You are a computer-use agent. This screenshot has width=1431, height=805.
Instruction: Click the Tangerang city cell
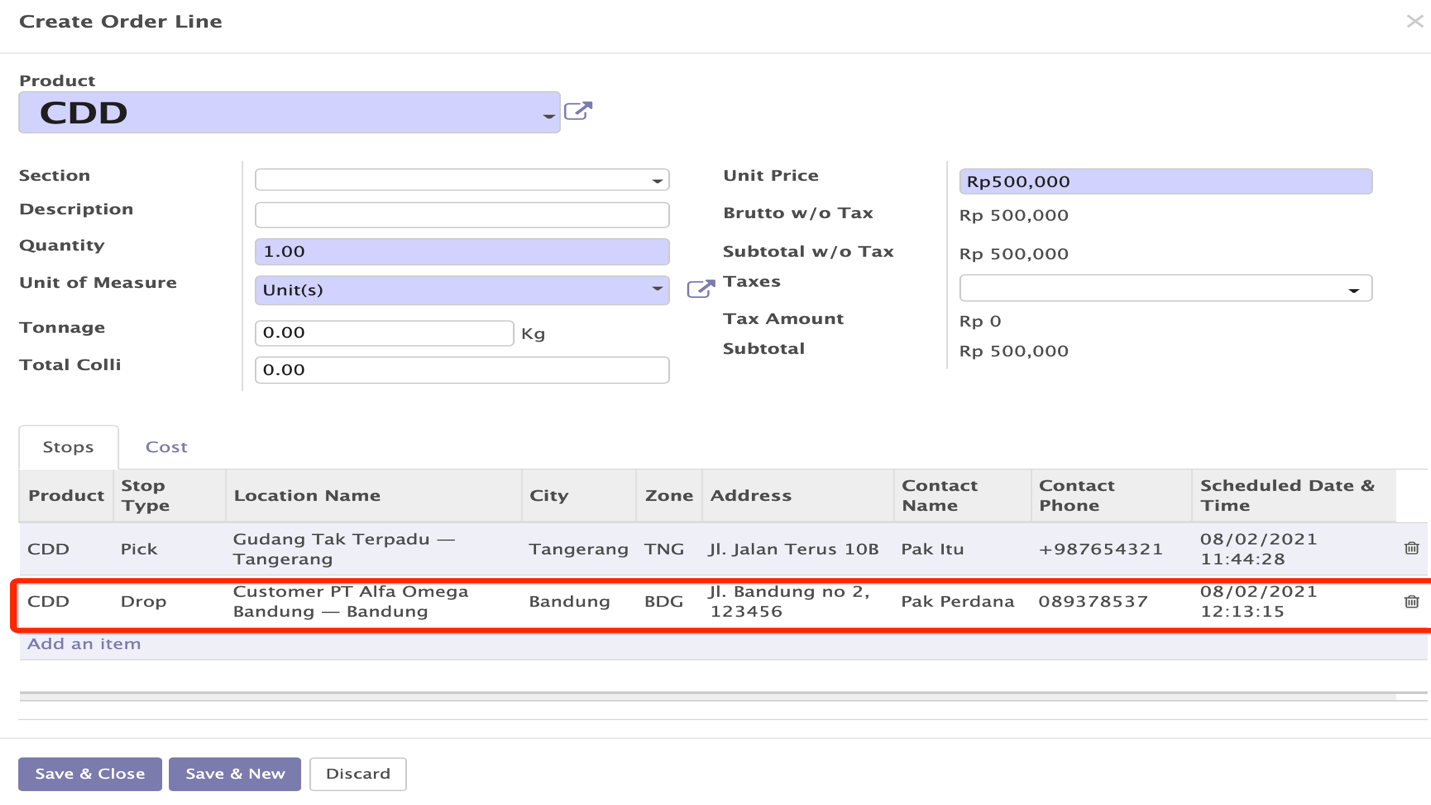click(578, 549)
